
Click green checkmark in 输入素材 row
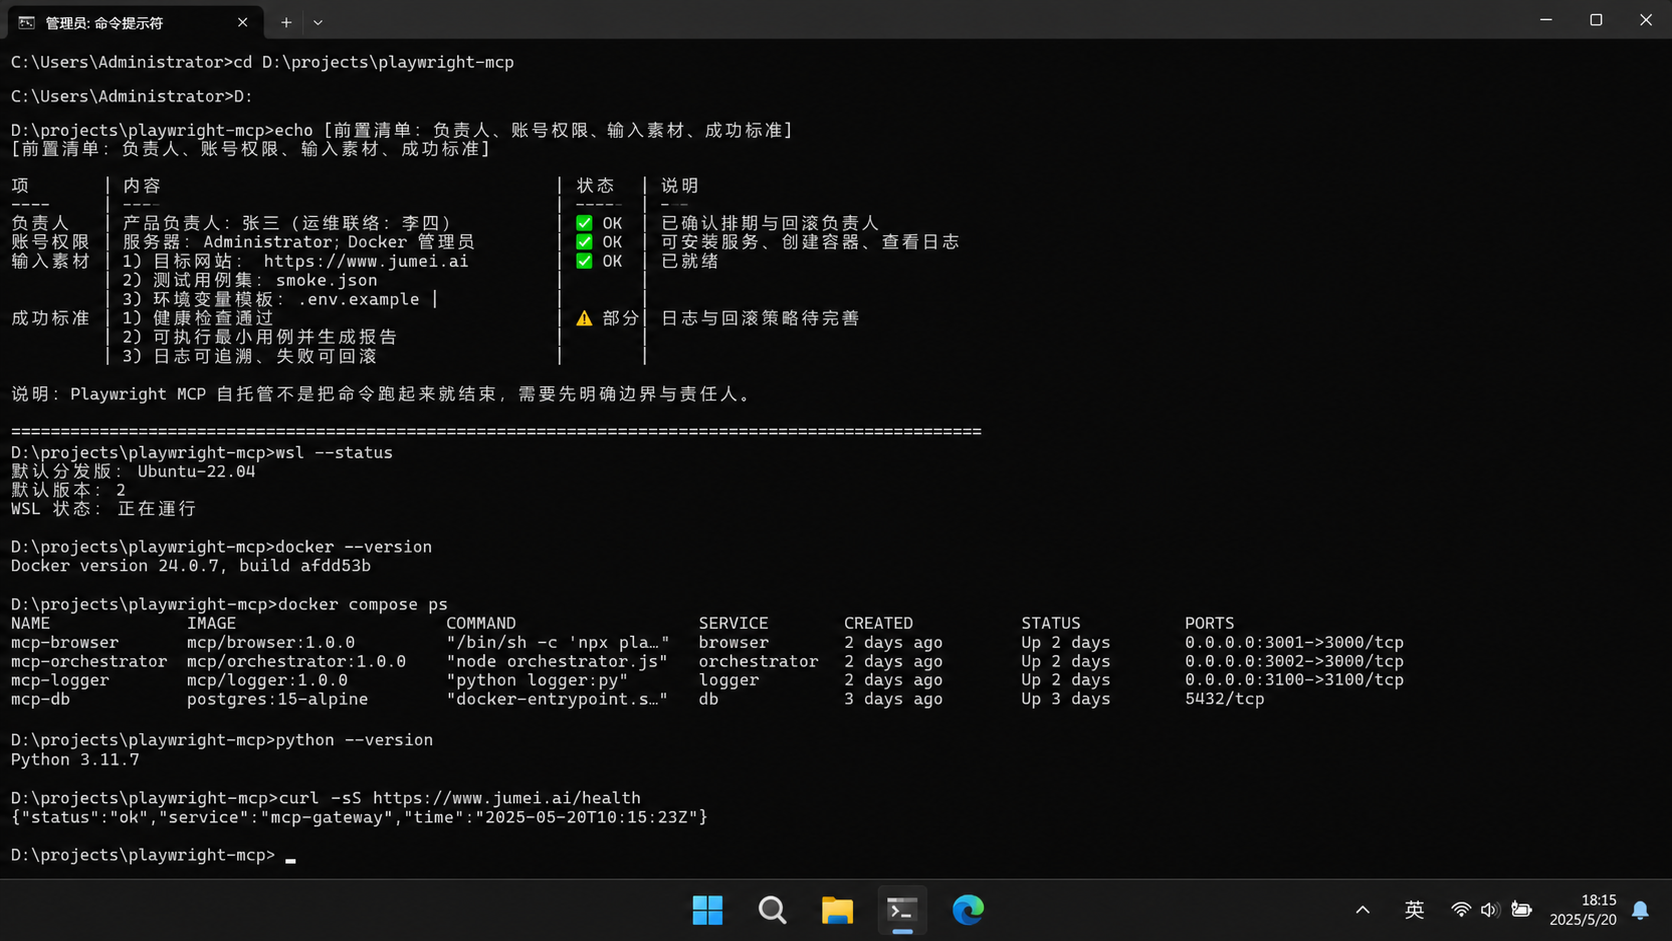point(584,261)
